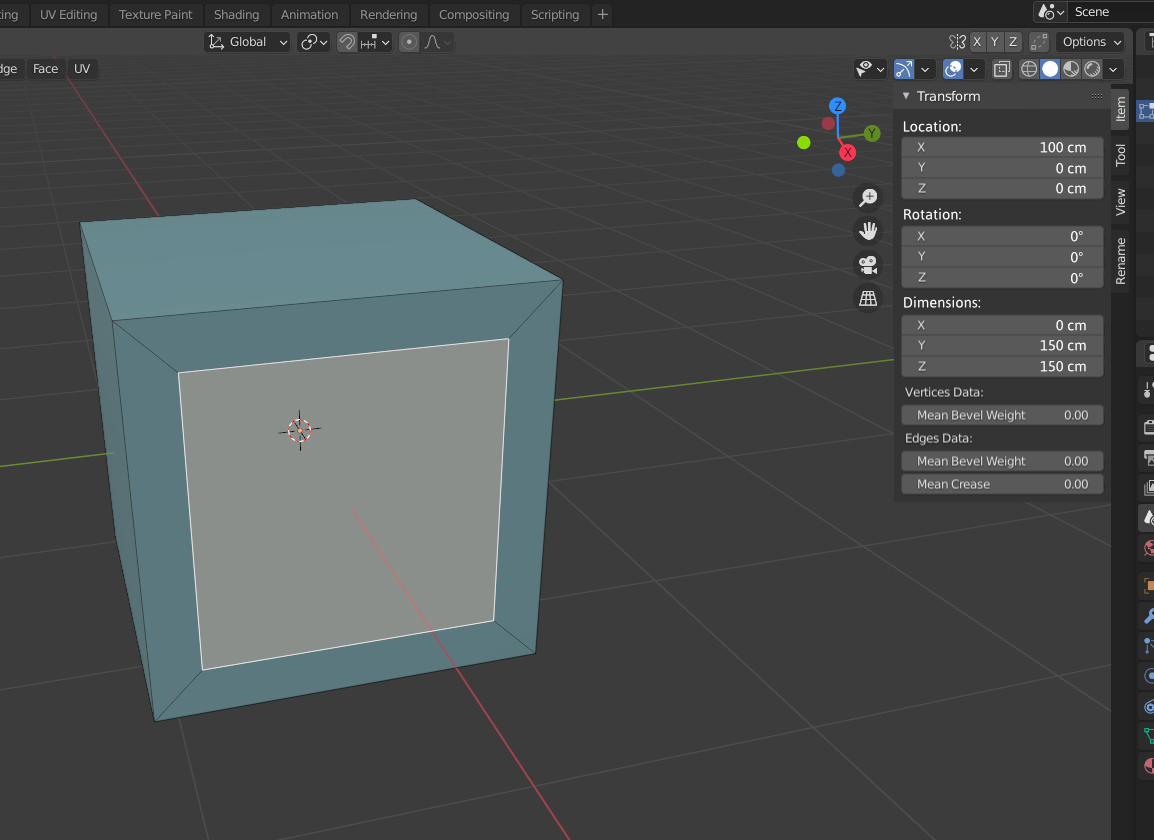Switch to the Shading workspace tab
Viewport: 1154px width, 840px height.
[x=236, y=15]
